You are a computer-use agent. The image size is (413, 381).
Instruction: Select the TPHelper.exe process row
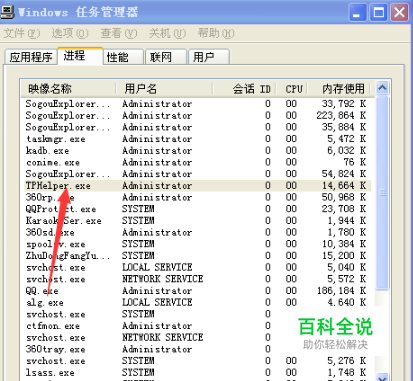[197, 185]
